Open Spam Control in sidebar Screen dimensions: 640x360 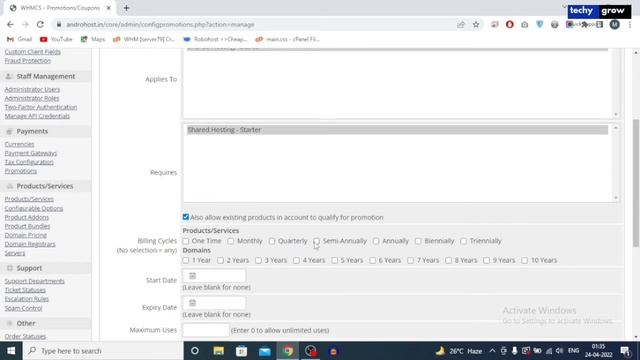click(23, 308)
